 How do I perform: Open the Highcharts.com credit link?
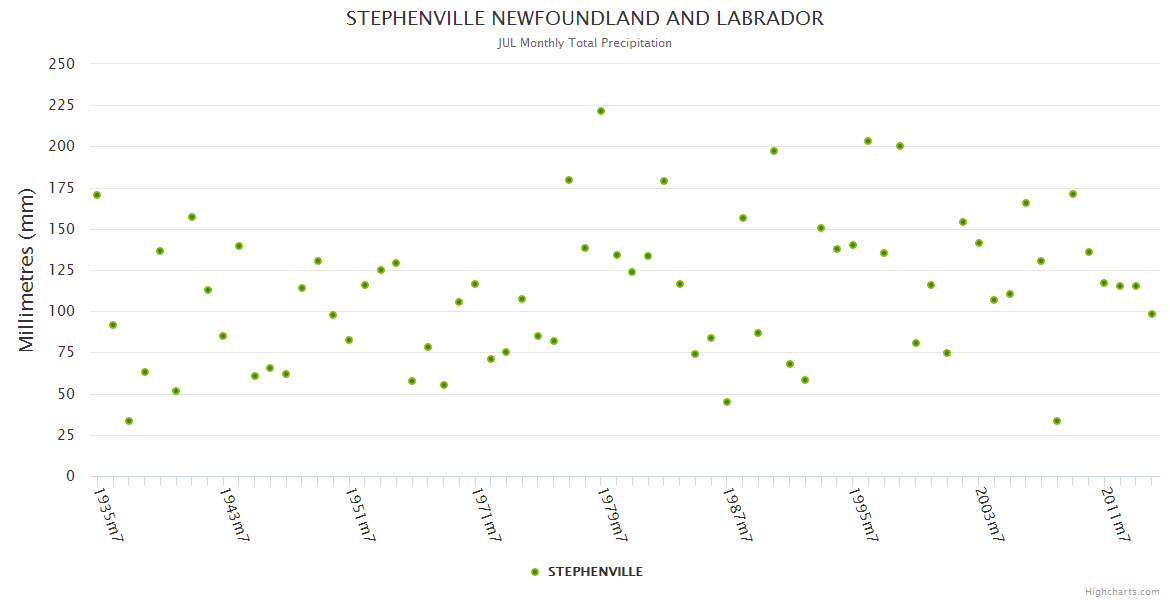click(x=1122, y=591)
